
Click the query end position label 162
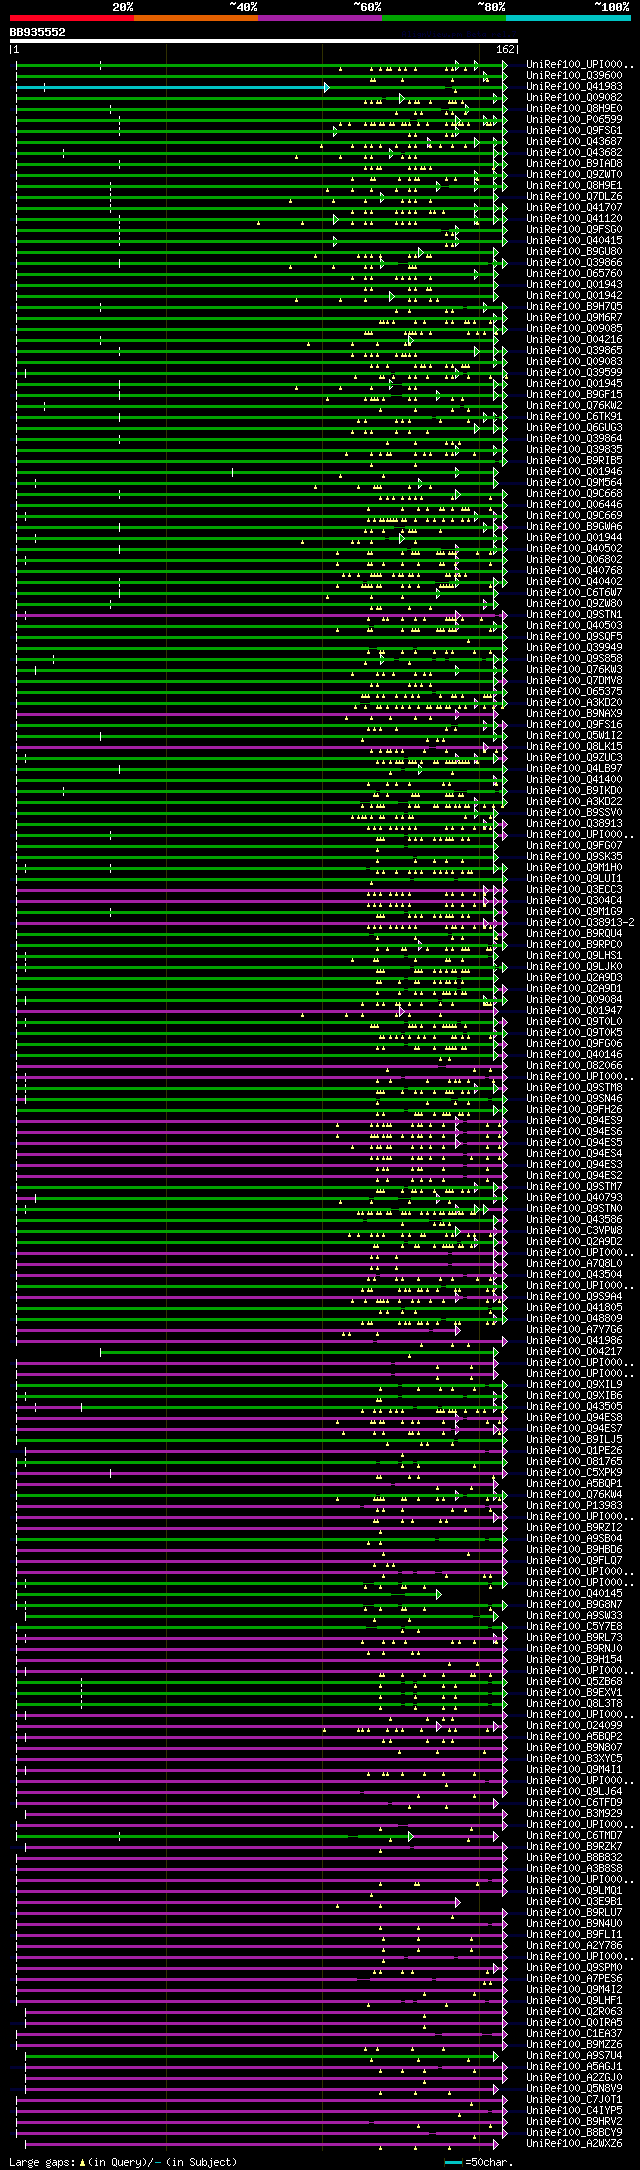coord(505,49)
